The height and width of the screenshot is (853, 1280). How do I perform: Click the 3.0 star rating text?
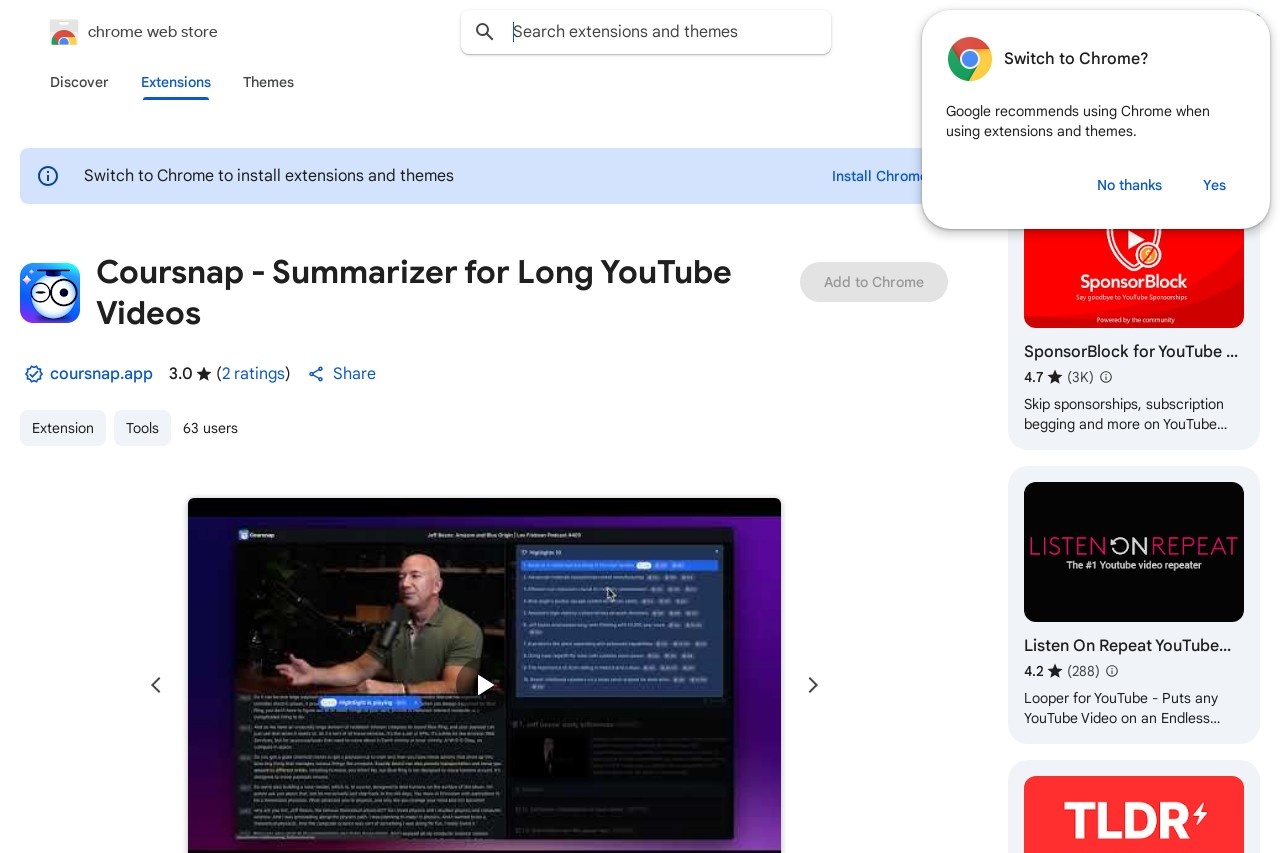tap(190, 374)
